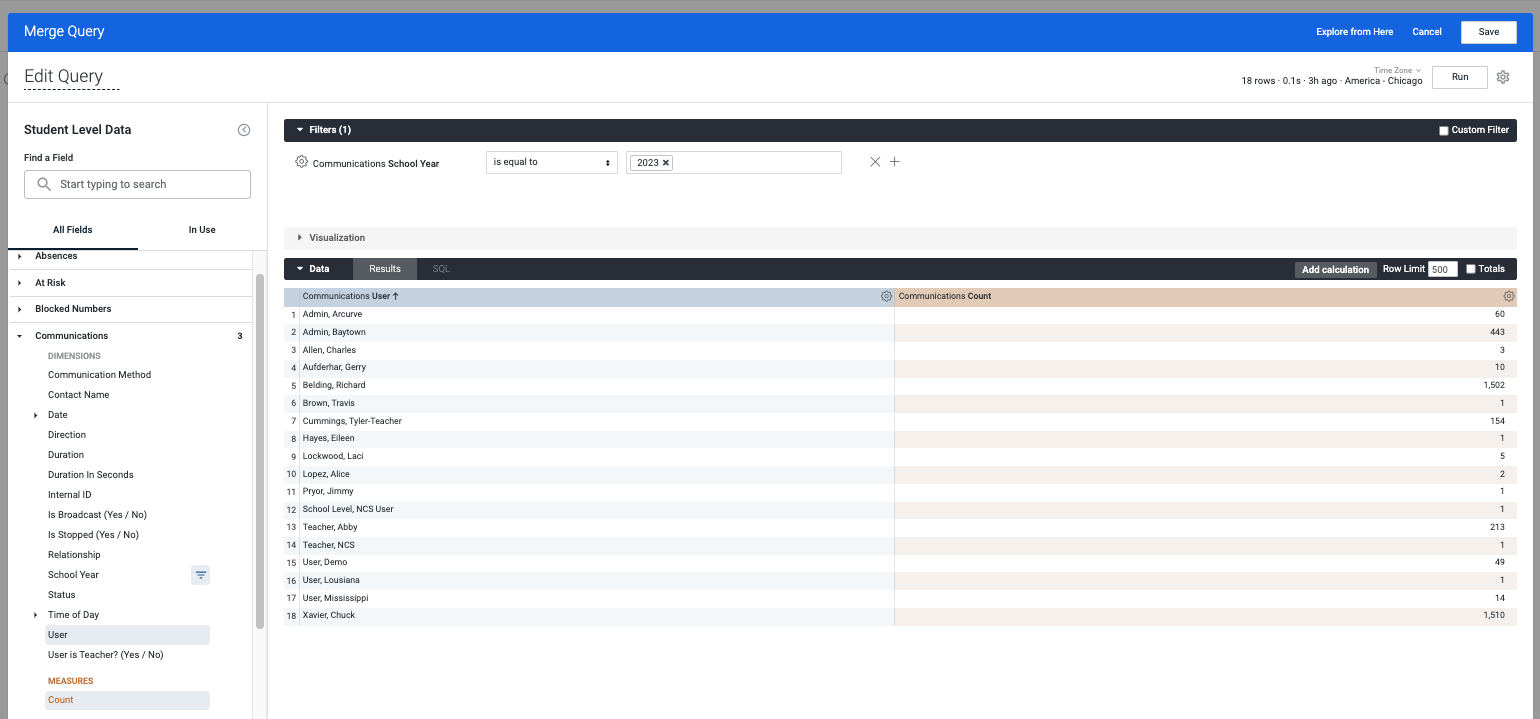Viewport: 1540px width, 719px height.
Task: Focus the Find a Field search box
Action: (137, 184)
